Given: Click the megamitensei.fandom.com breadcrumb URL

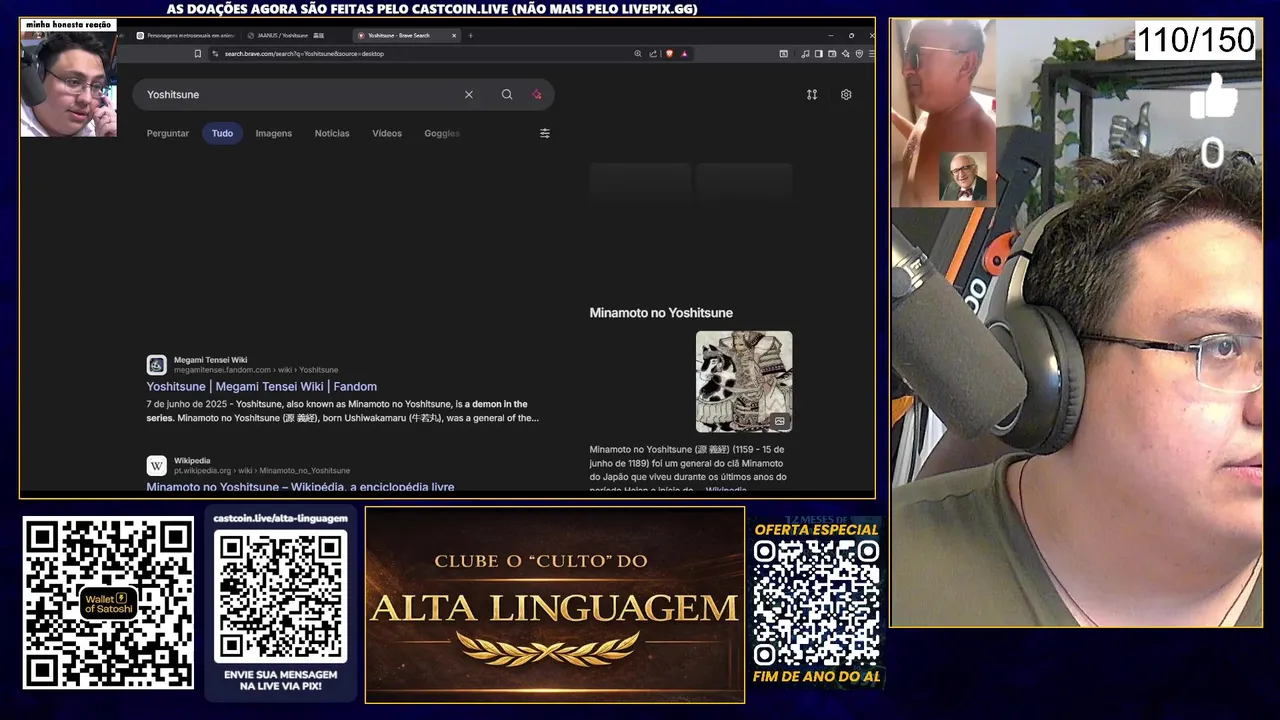Looking at the screenshot, I should pos(256,370).
